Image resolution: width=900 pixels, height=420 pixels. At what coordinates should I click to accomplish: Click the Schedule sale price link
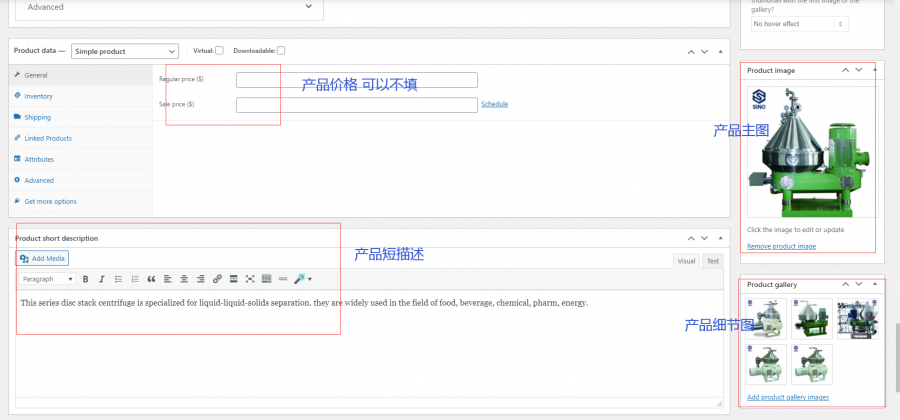(x=495, y=104)
